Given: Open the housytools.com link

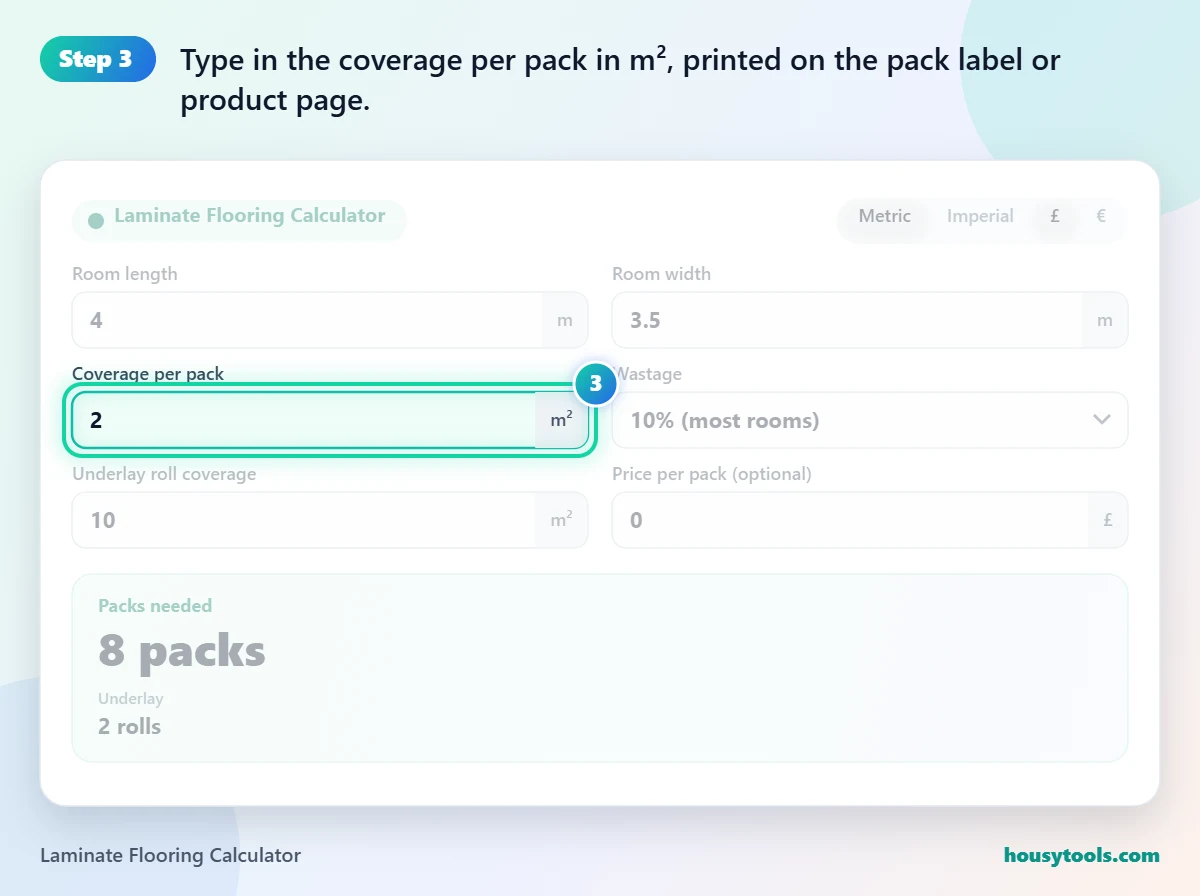Looking at the screenshot, I should pos(1082,855).
